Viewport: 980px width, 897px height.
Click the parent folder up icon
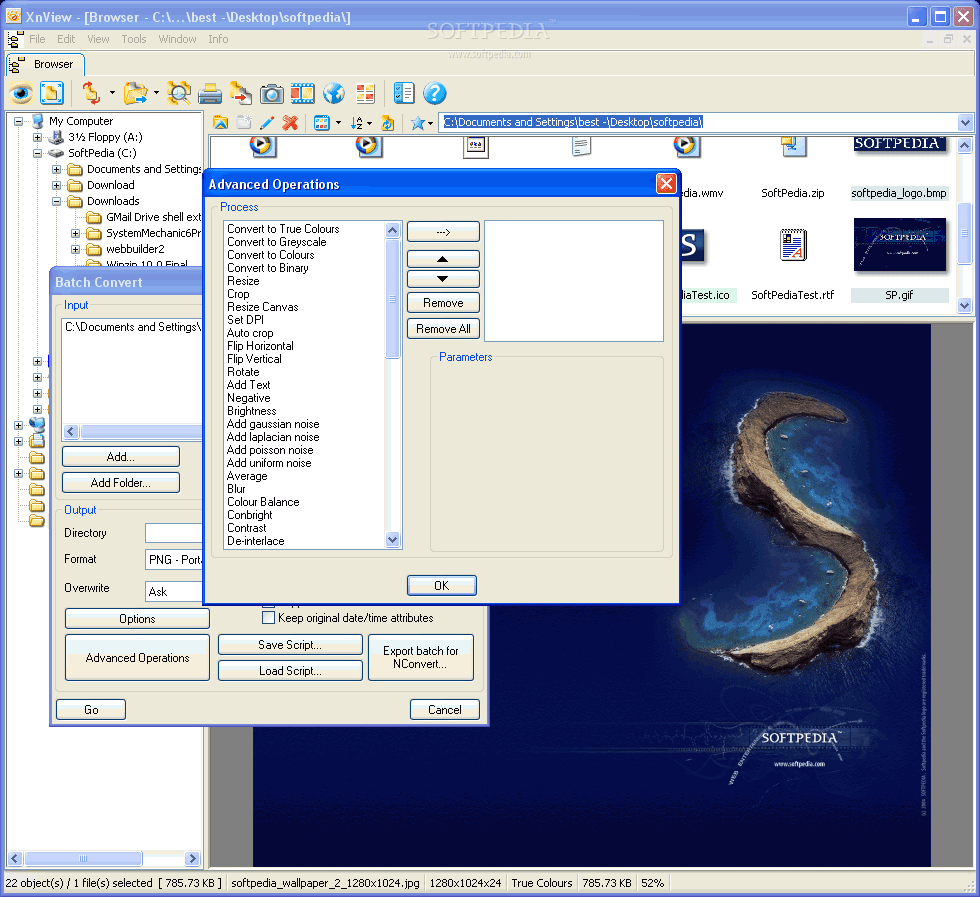220,123
